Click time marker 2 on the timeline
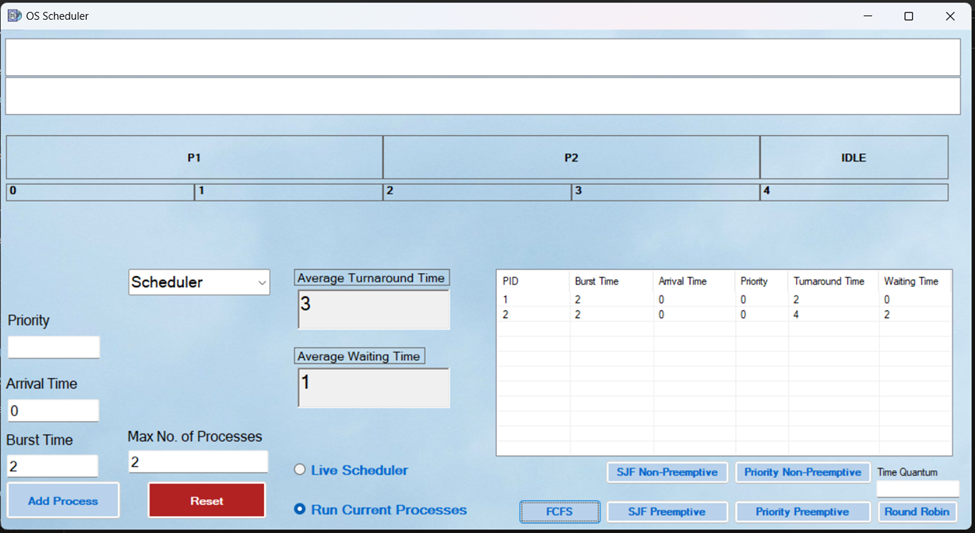 point(477,192)
